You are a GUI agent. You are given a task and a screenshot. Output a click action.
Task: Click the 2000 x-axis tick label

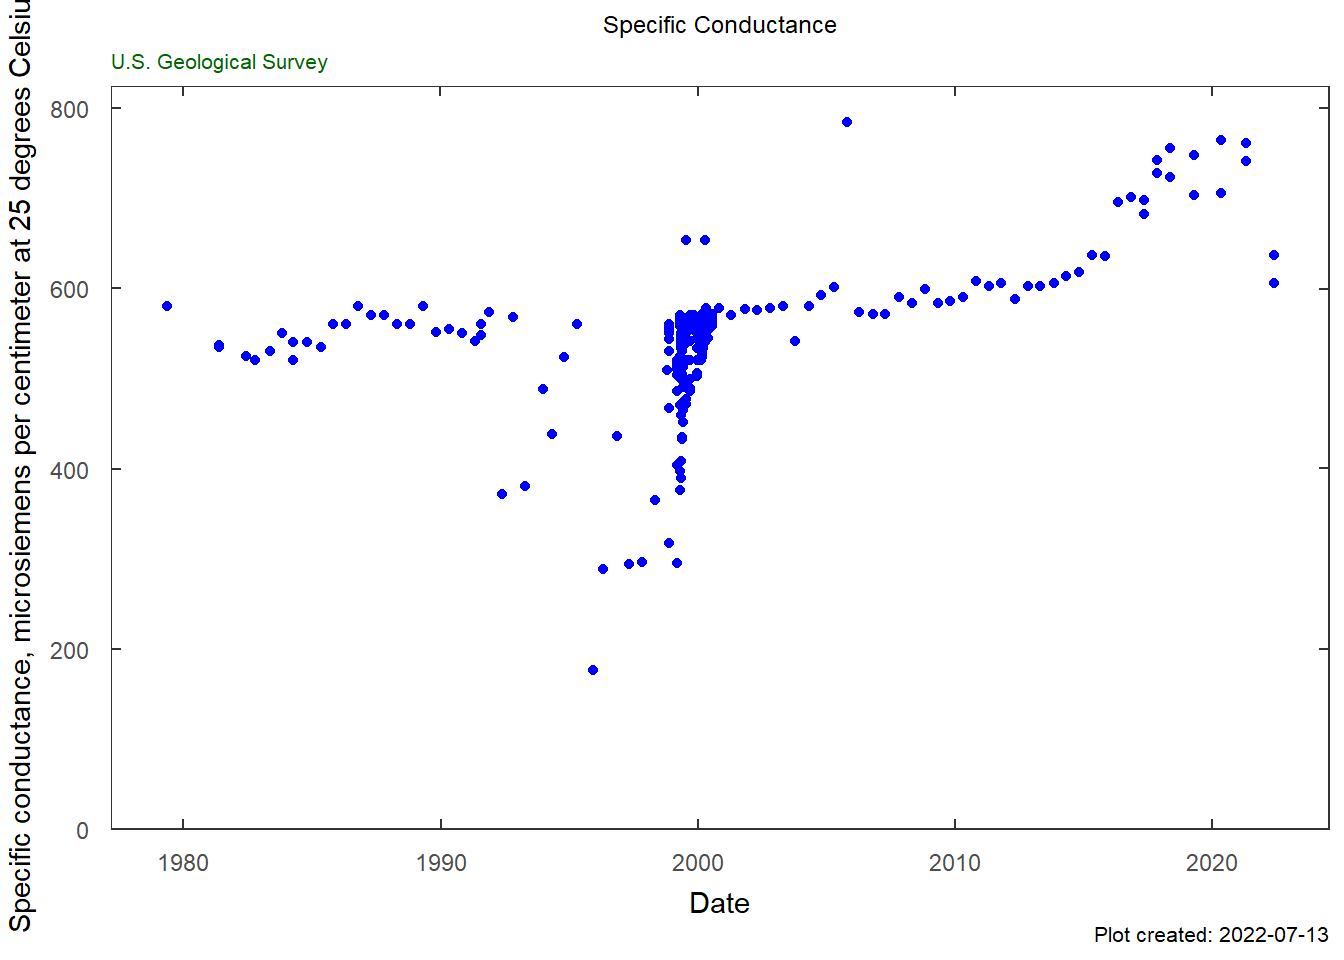point(698,863)
